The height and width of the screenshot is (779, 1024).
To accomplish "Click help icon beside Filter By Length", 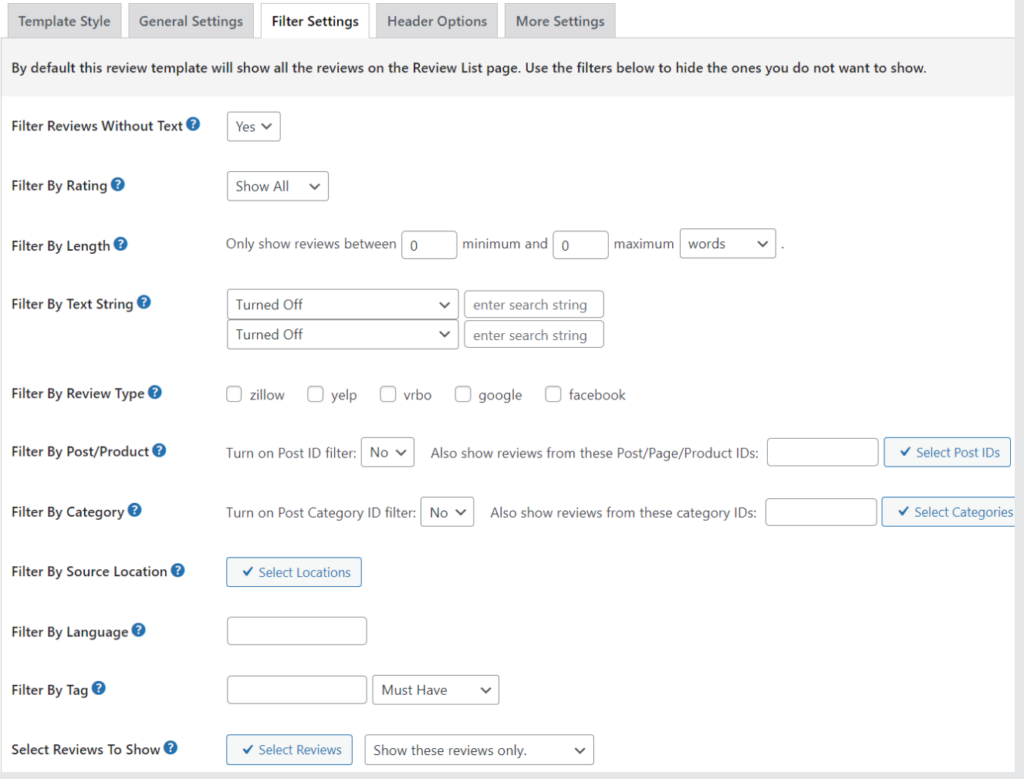I will pos(120,244).
